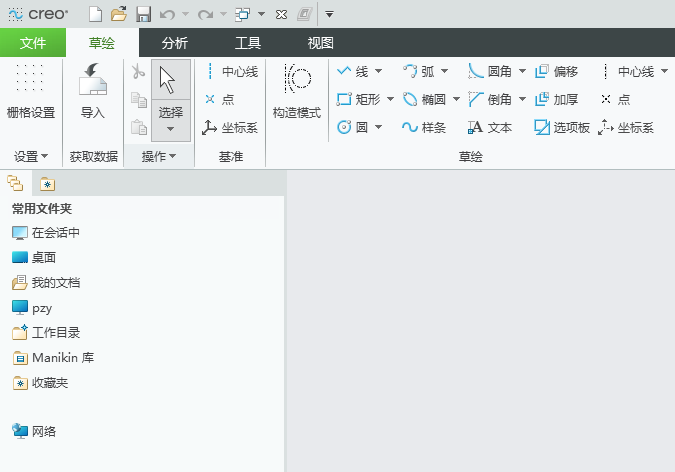Switch to the 视图 tab
This screenshot has width=675, height=472.
coord(321,43)
